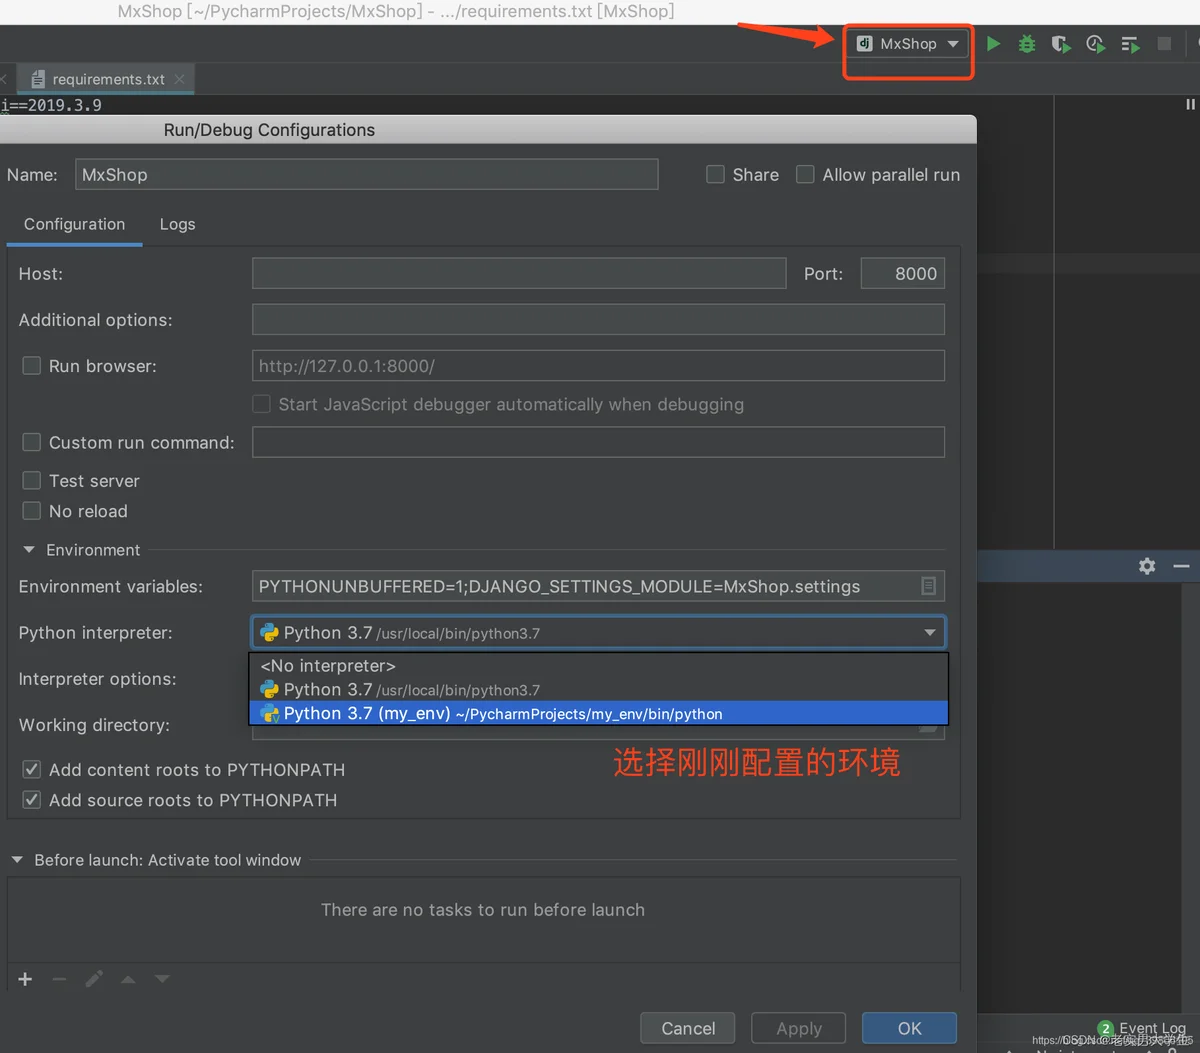This screenshot has height=1053, width=1200.
Task: Open the MxShop run configuration dropdown
Action: pos(908,44)
